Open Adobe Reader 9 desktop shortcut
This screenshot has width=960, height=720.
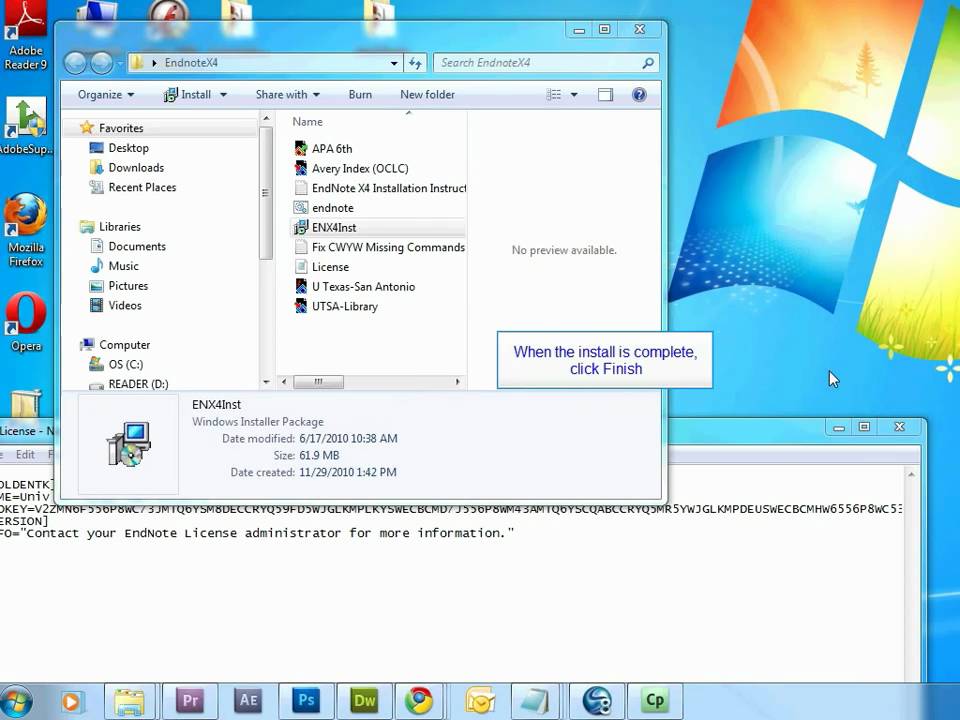tap(25, 36)
